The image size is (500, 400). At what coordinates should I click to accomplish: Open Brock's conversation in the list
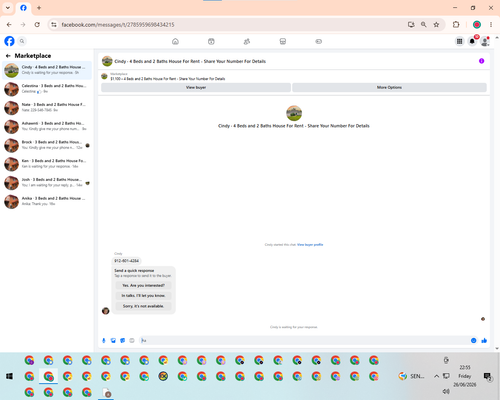pyautogui.click(x=47, y=145)
